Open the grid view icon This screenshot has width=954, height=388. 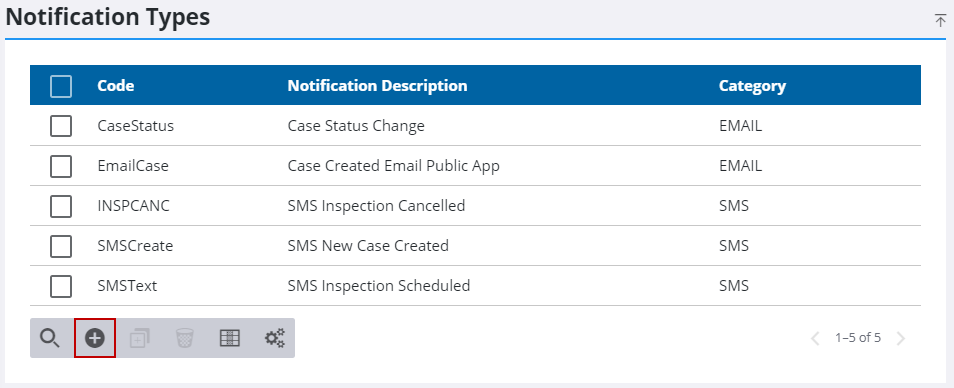[x=229, y=338]
